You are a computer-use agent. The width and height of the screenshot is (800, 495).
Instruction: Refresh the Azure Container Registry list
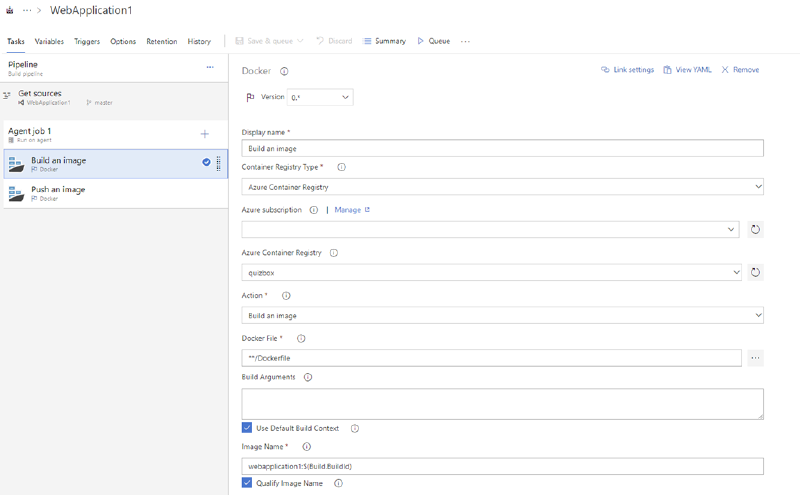point(755,273)
